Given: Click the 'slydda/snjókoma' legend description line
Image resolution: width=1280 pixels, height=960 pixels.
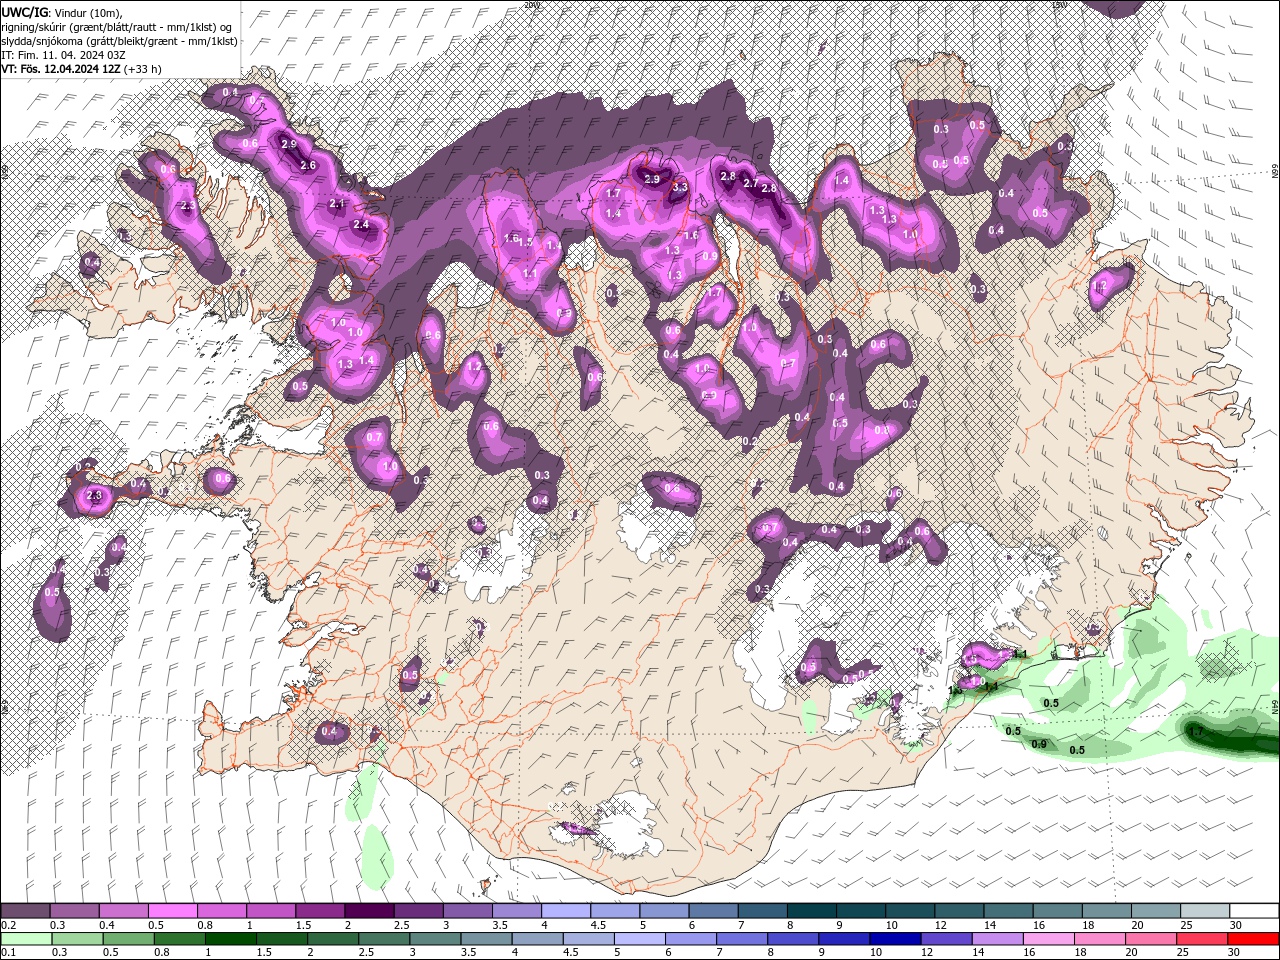Looking at the screenshot, I should pyautogui.click(x=119, y=41).
